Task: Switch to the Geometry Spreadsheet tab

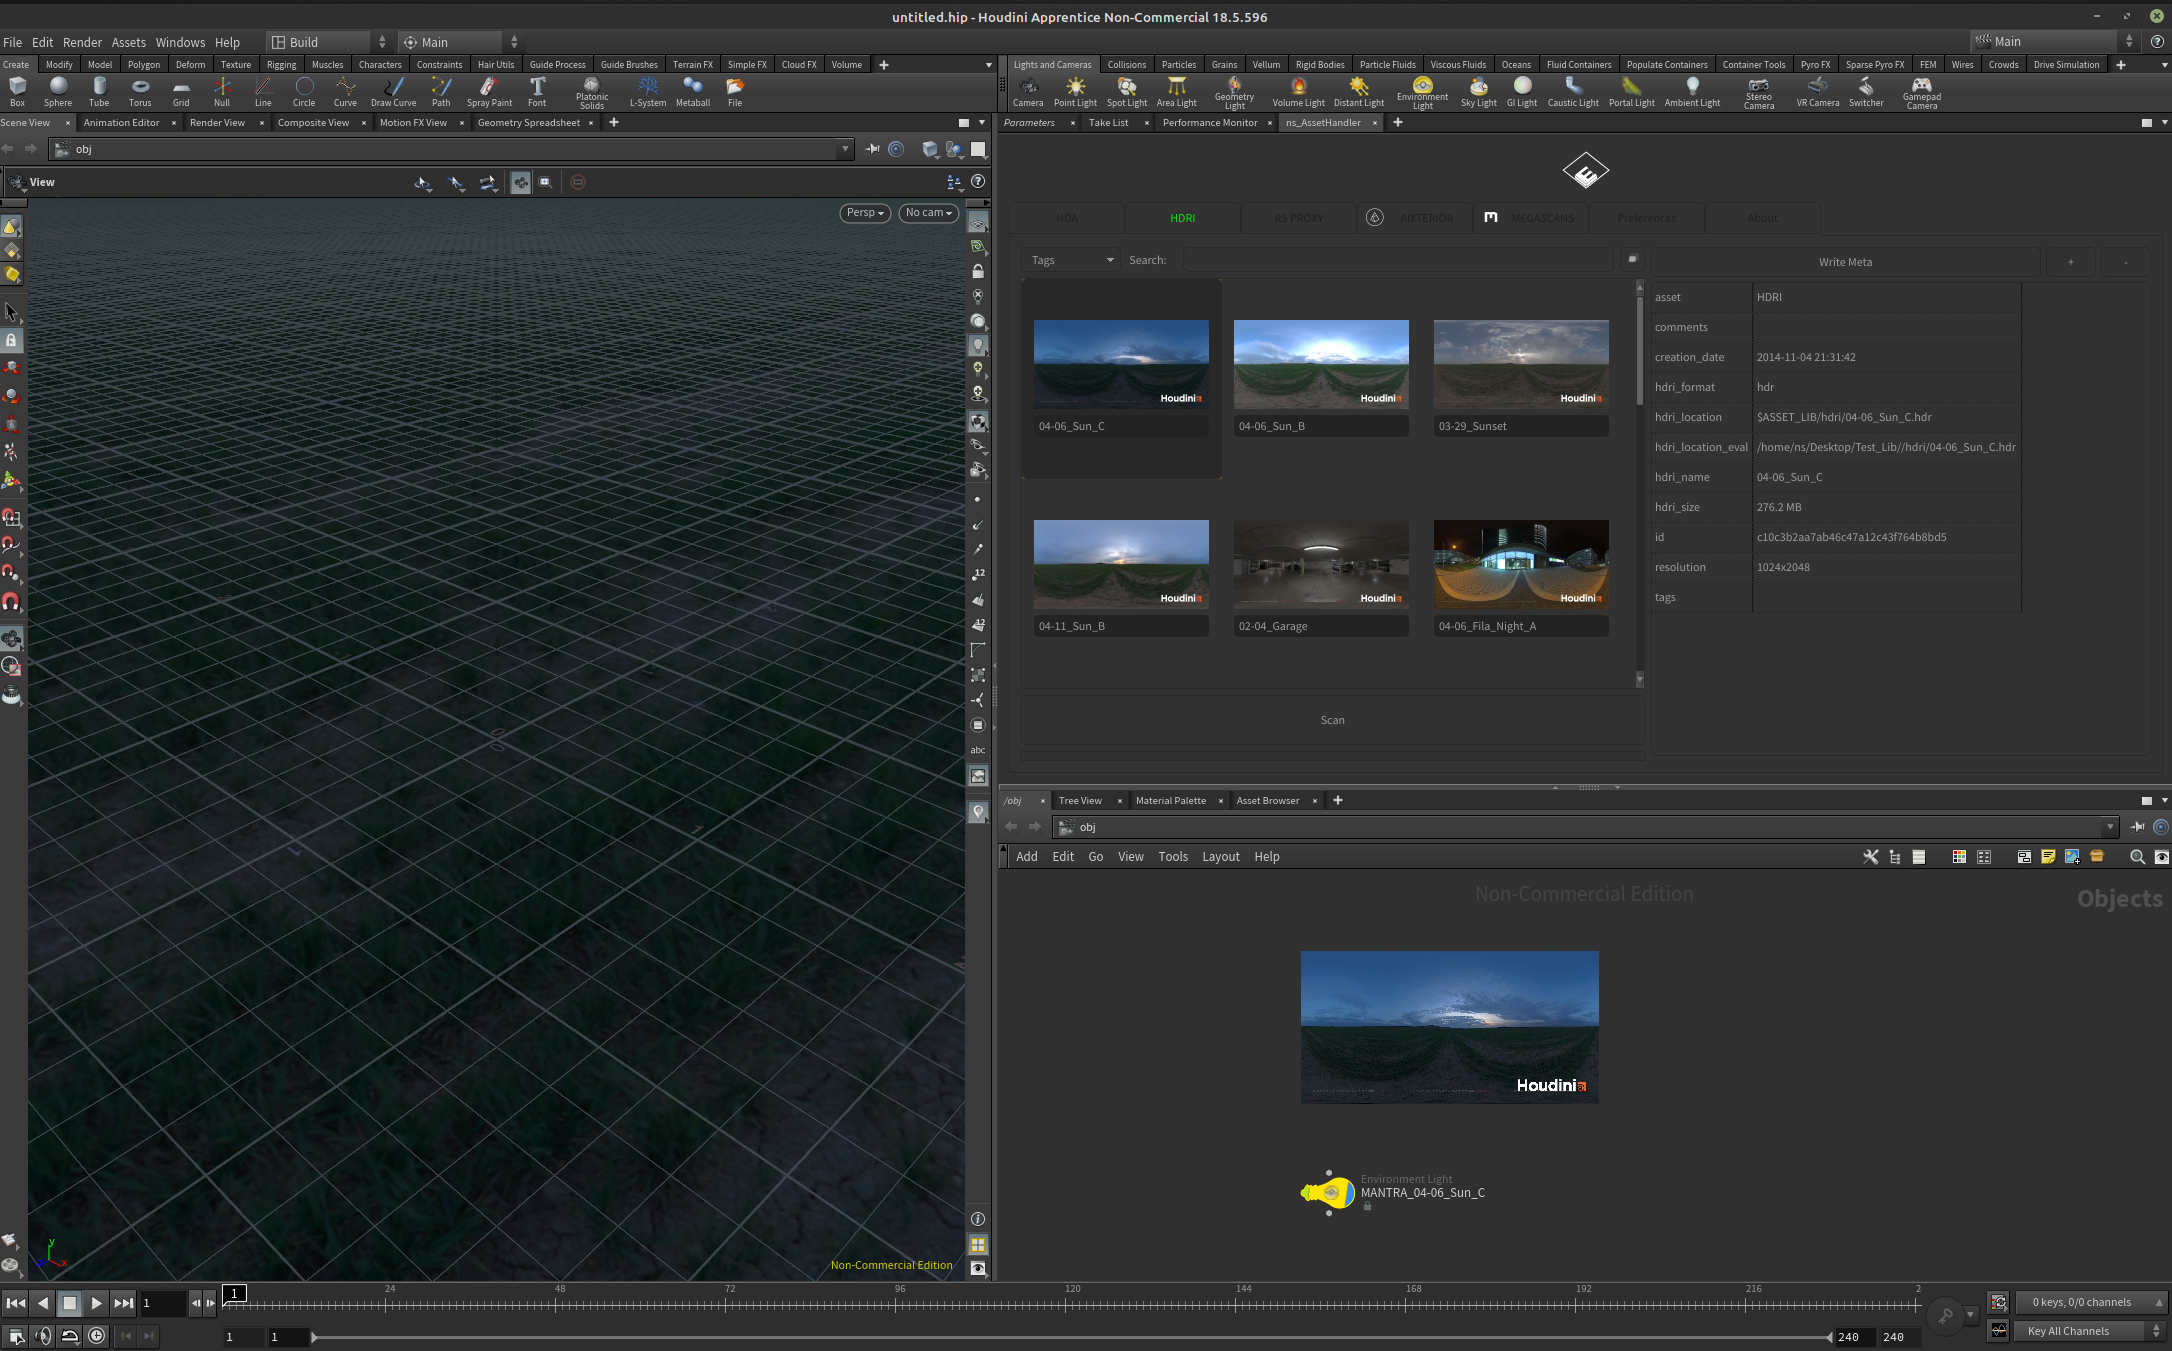Action: tap(528, 123)
